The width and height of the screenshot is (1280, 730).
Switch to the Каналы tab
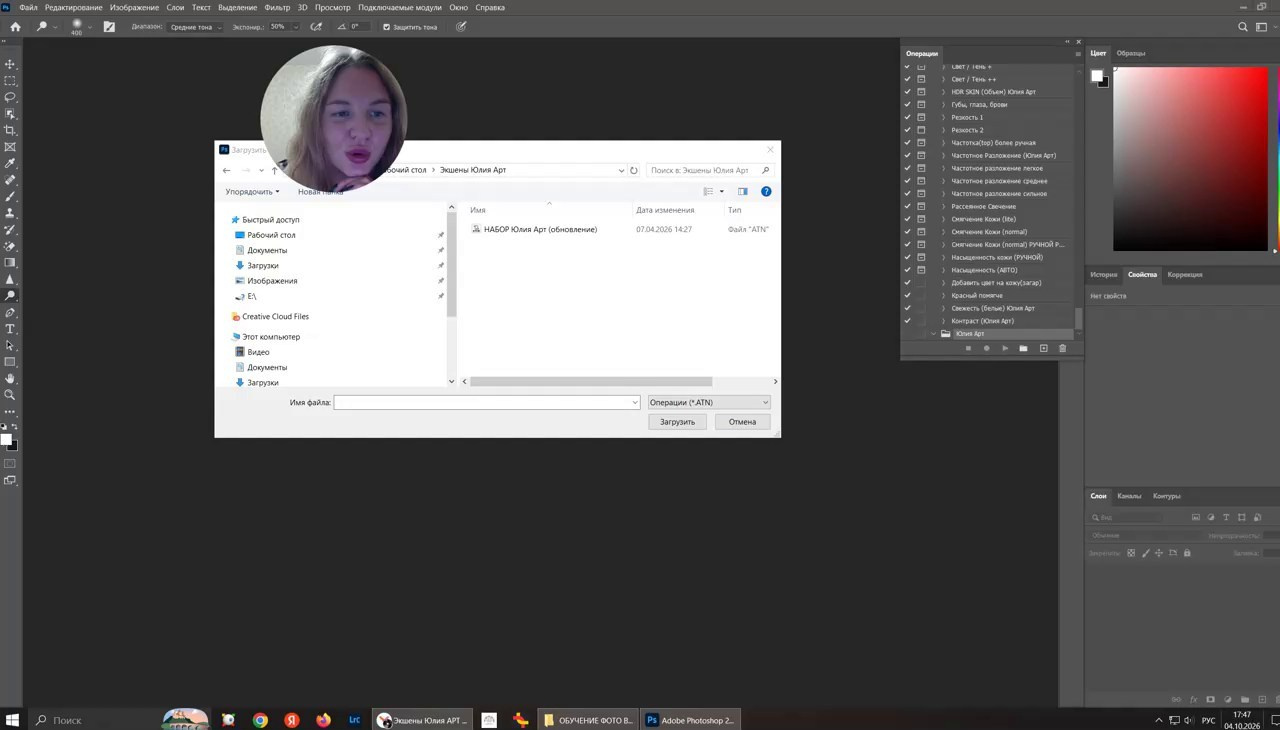pyautogui.click(x=1129, y=496)
